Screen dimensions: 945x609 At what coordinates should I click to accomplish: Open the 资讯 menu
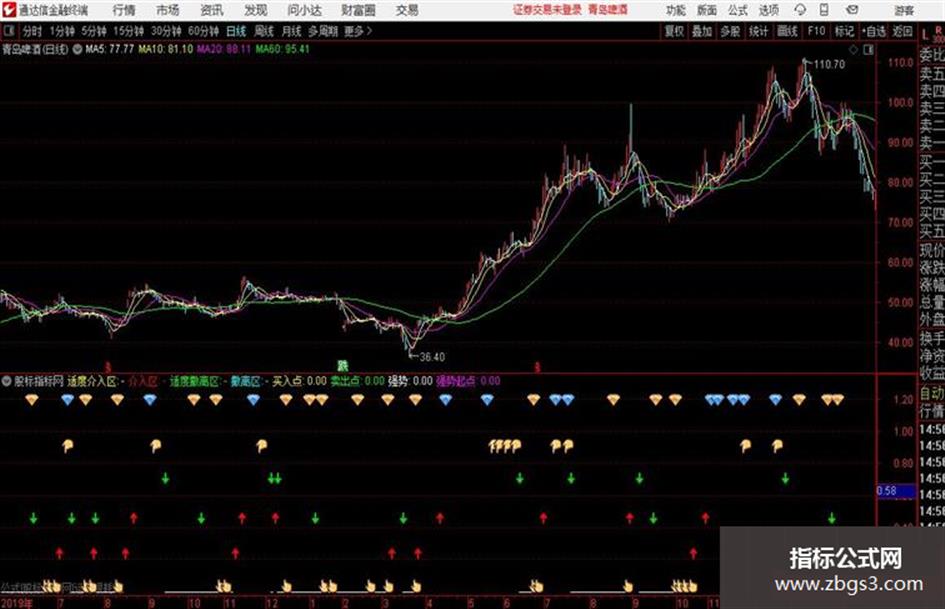point(212,10)
